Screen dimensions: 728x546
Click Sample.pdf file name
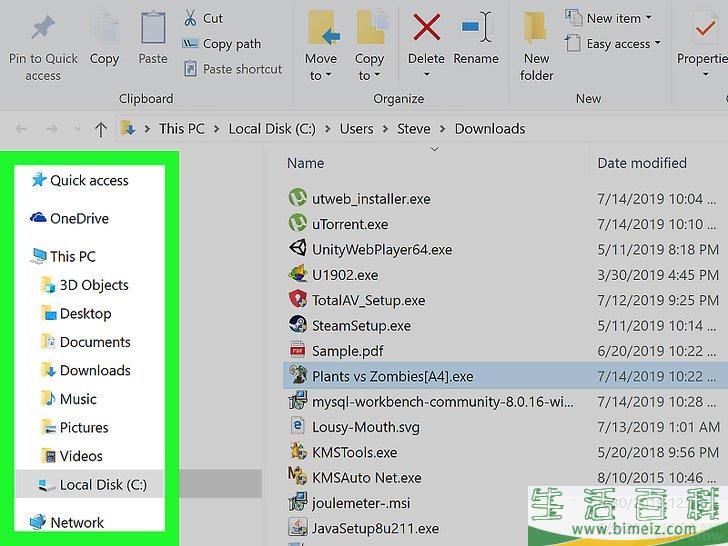[x=348, y=351]
